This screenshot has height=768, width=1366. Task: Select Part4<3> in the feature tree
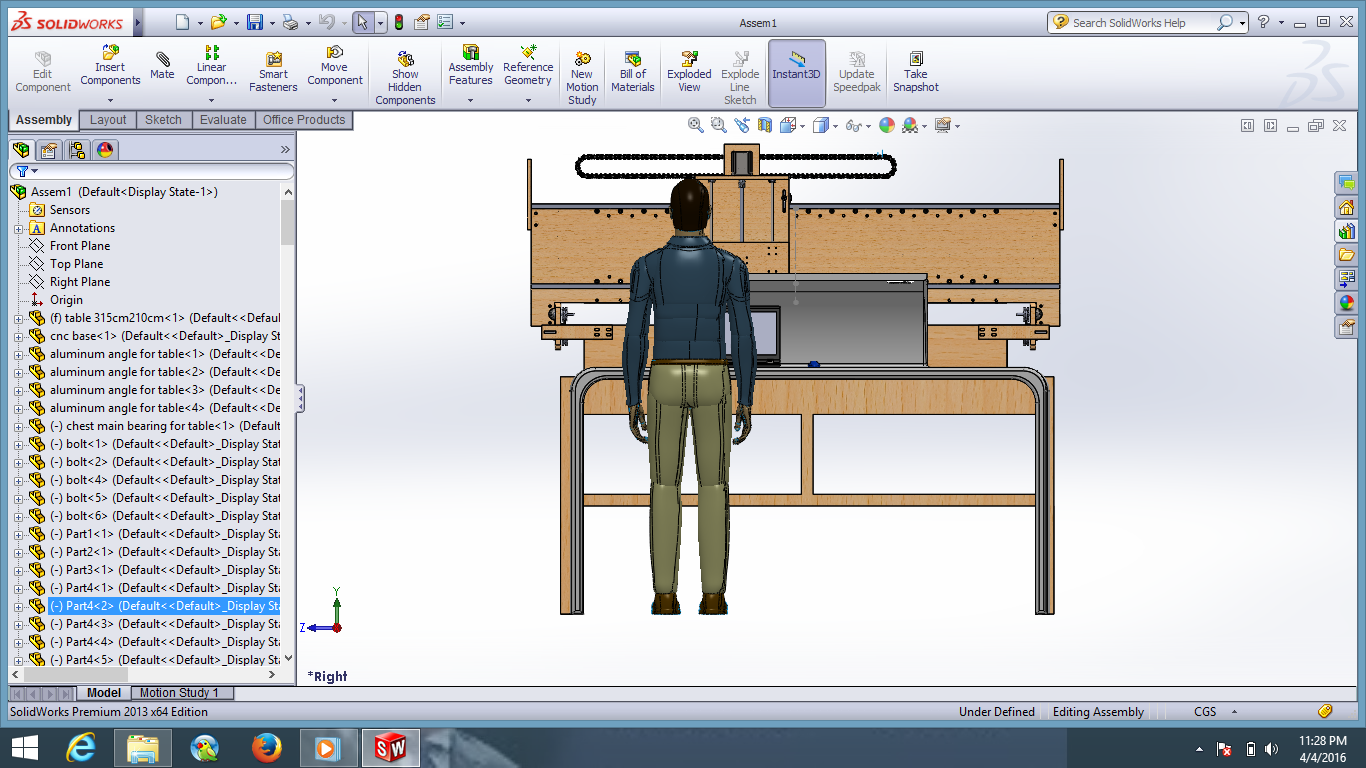(164, 624)
